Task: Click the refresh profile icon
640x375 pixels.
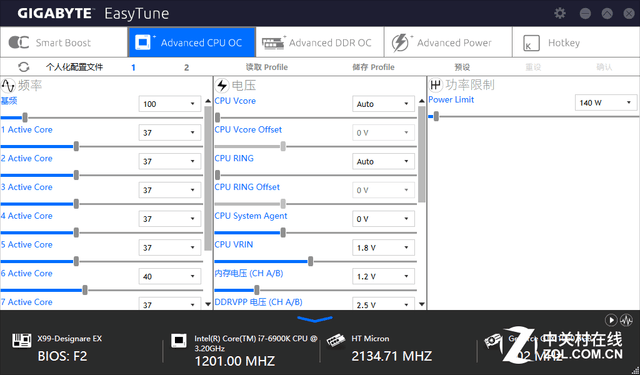Action: point(24,67)
